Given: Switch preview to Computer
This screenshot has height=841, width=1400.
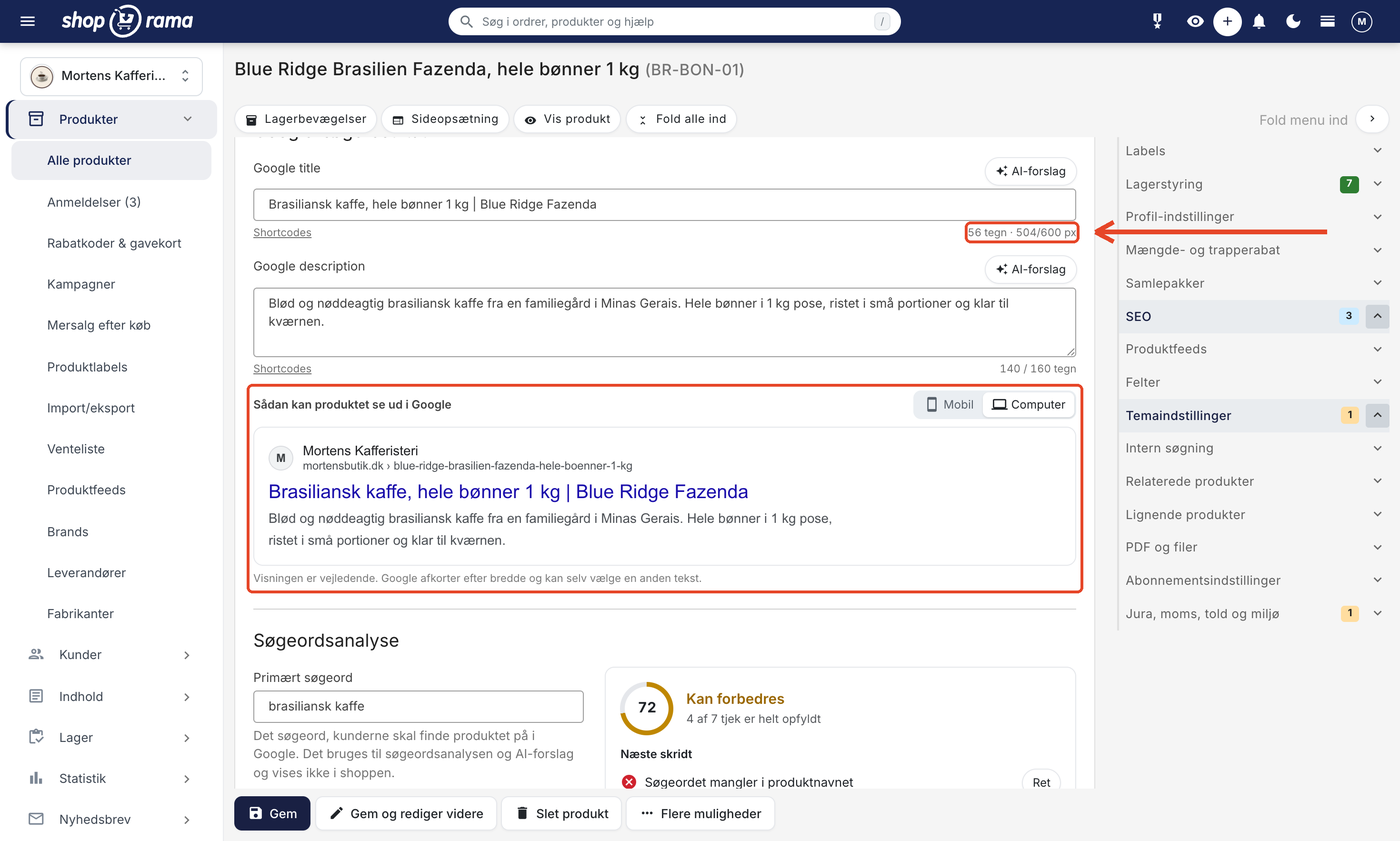Looking at the screenshot, I should (x=1029, y=405).
